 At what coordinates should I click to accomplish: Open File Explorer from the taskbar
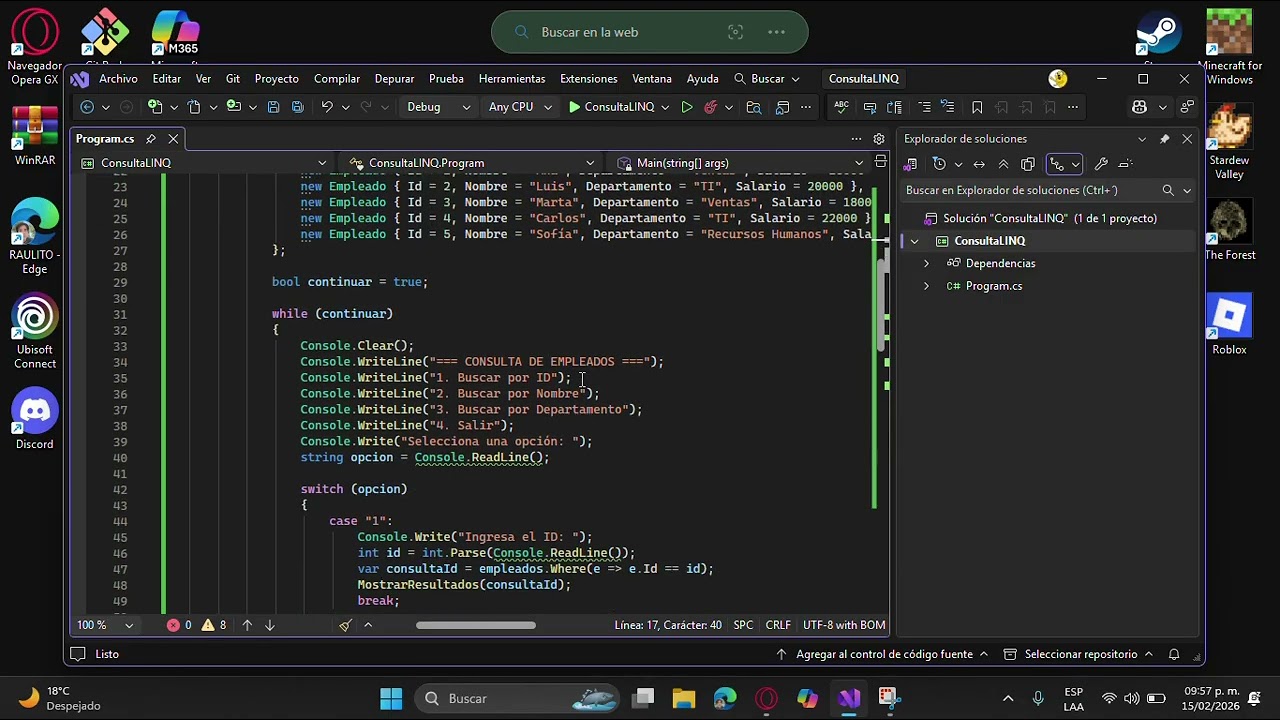click(x=683, y=698)
